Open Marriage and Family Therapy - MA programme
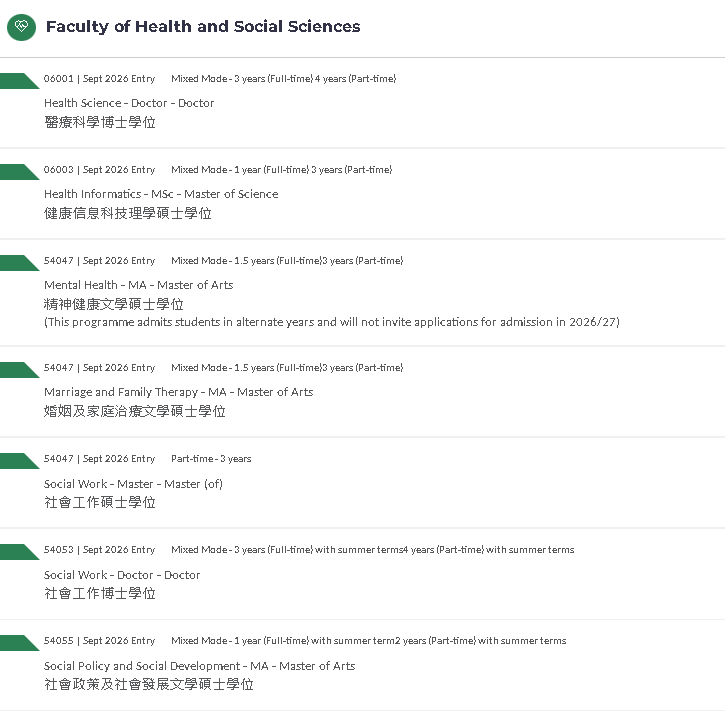This screenshot has height=713, width=725. pos(178,392)
